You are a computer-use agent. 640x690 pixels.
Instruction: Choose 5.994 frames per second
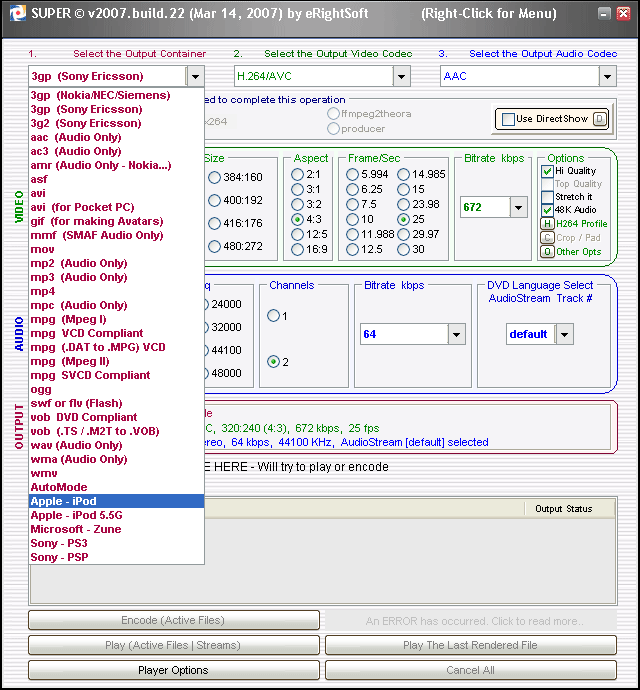pyautogui.click(x=352, y=175)
